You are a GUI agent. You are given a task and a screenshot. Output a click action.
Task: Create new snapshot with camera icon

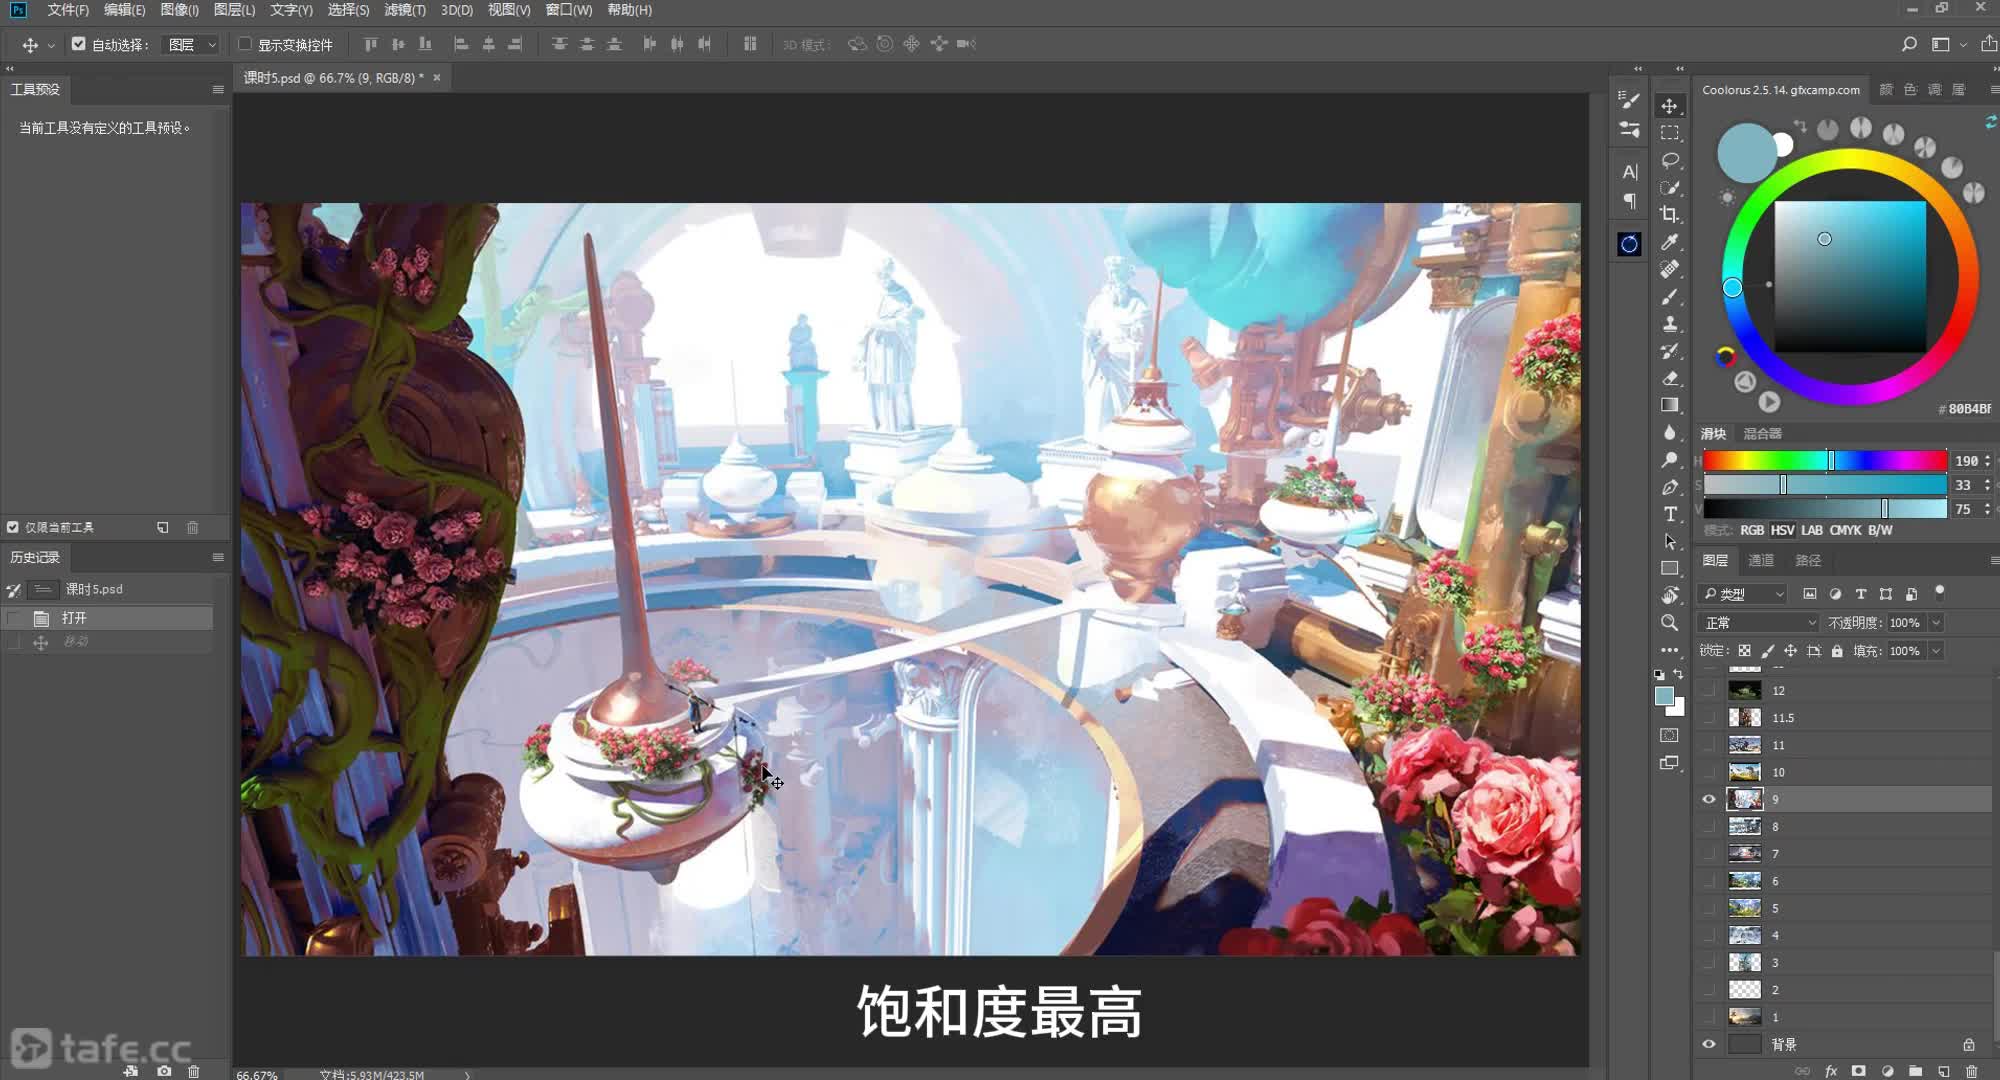pyautogui.click(x=164, y=1071)
